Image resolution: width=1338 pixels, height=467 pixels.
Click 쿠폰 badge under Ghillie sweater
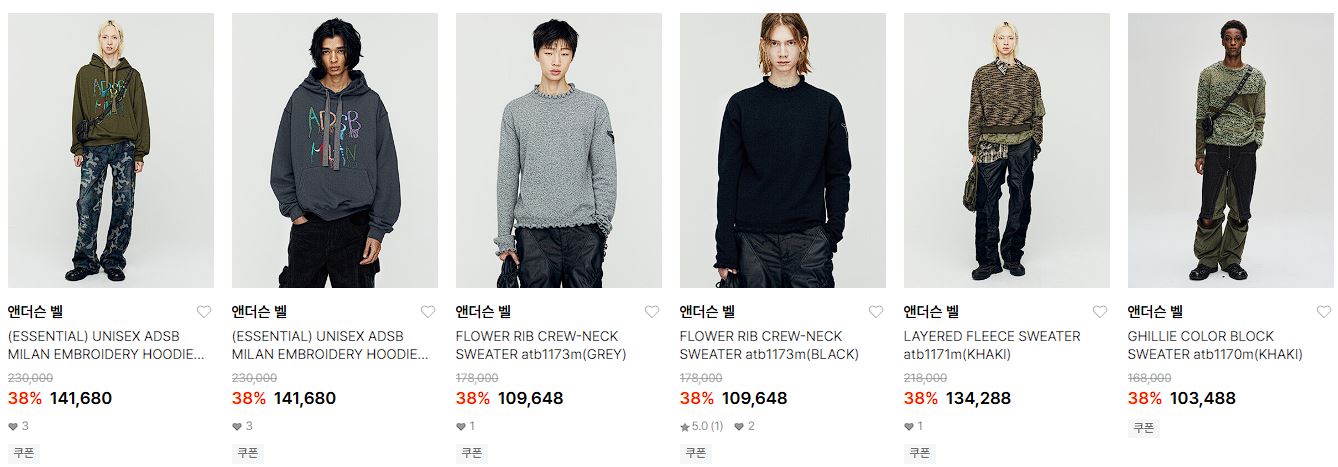click(x=1144, y=428)
